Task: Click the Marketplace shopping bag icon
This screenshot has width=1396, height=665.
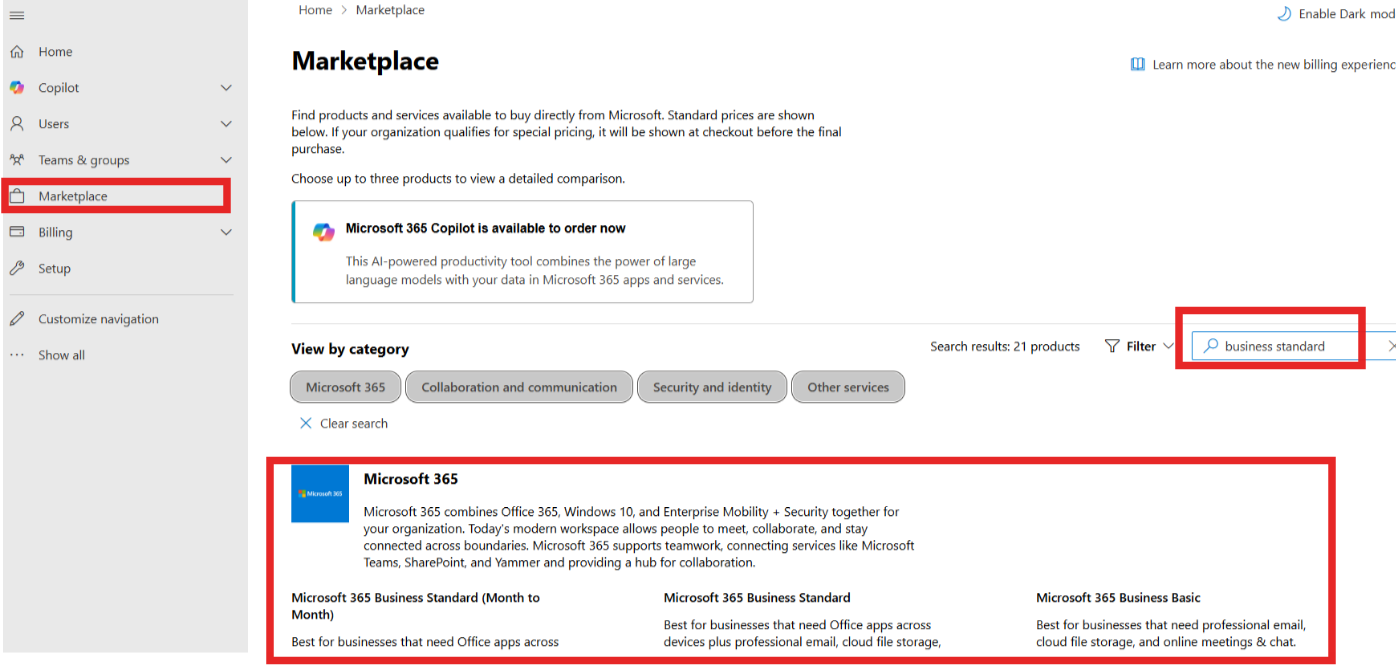Action: (x=17, y=196)
